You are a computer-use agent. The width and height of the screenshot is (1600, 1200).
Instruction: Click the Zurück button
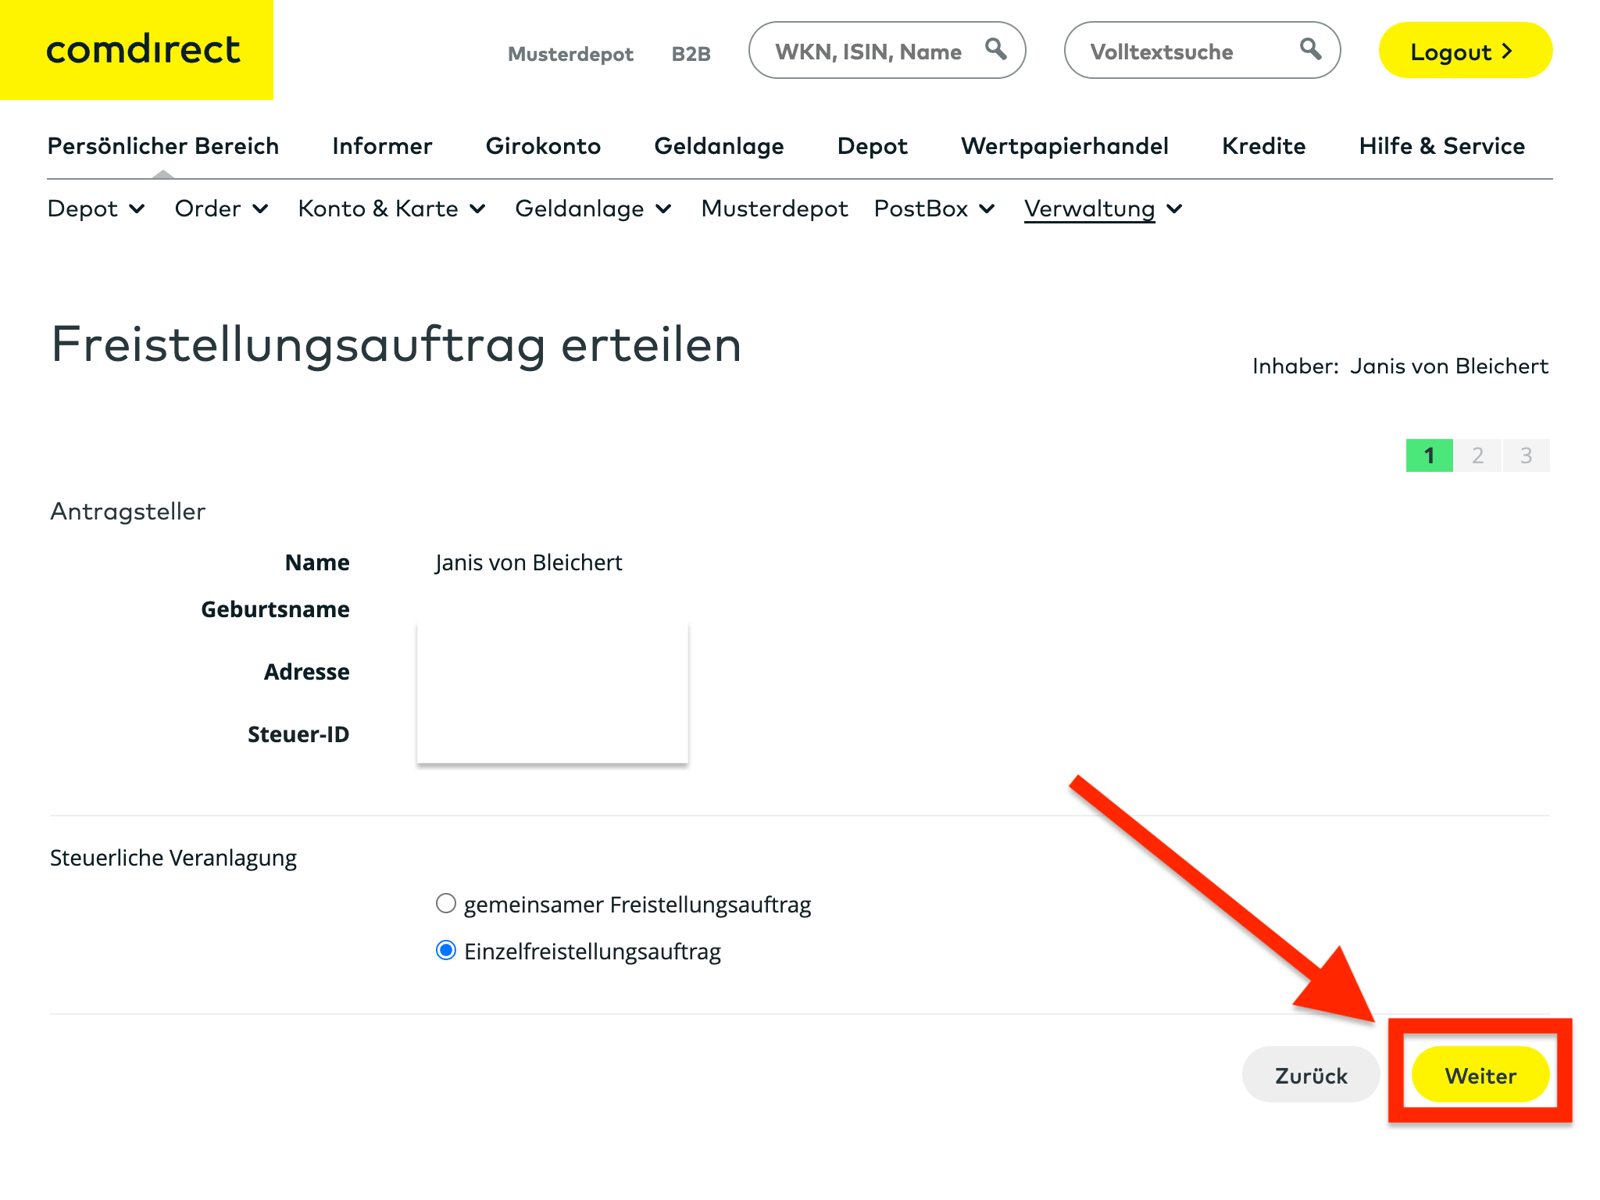[x=1310, y=1075]
